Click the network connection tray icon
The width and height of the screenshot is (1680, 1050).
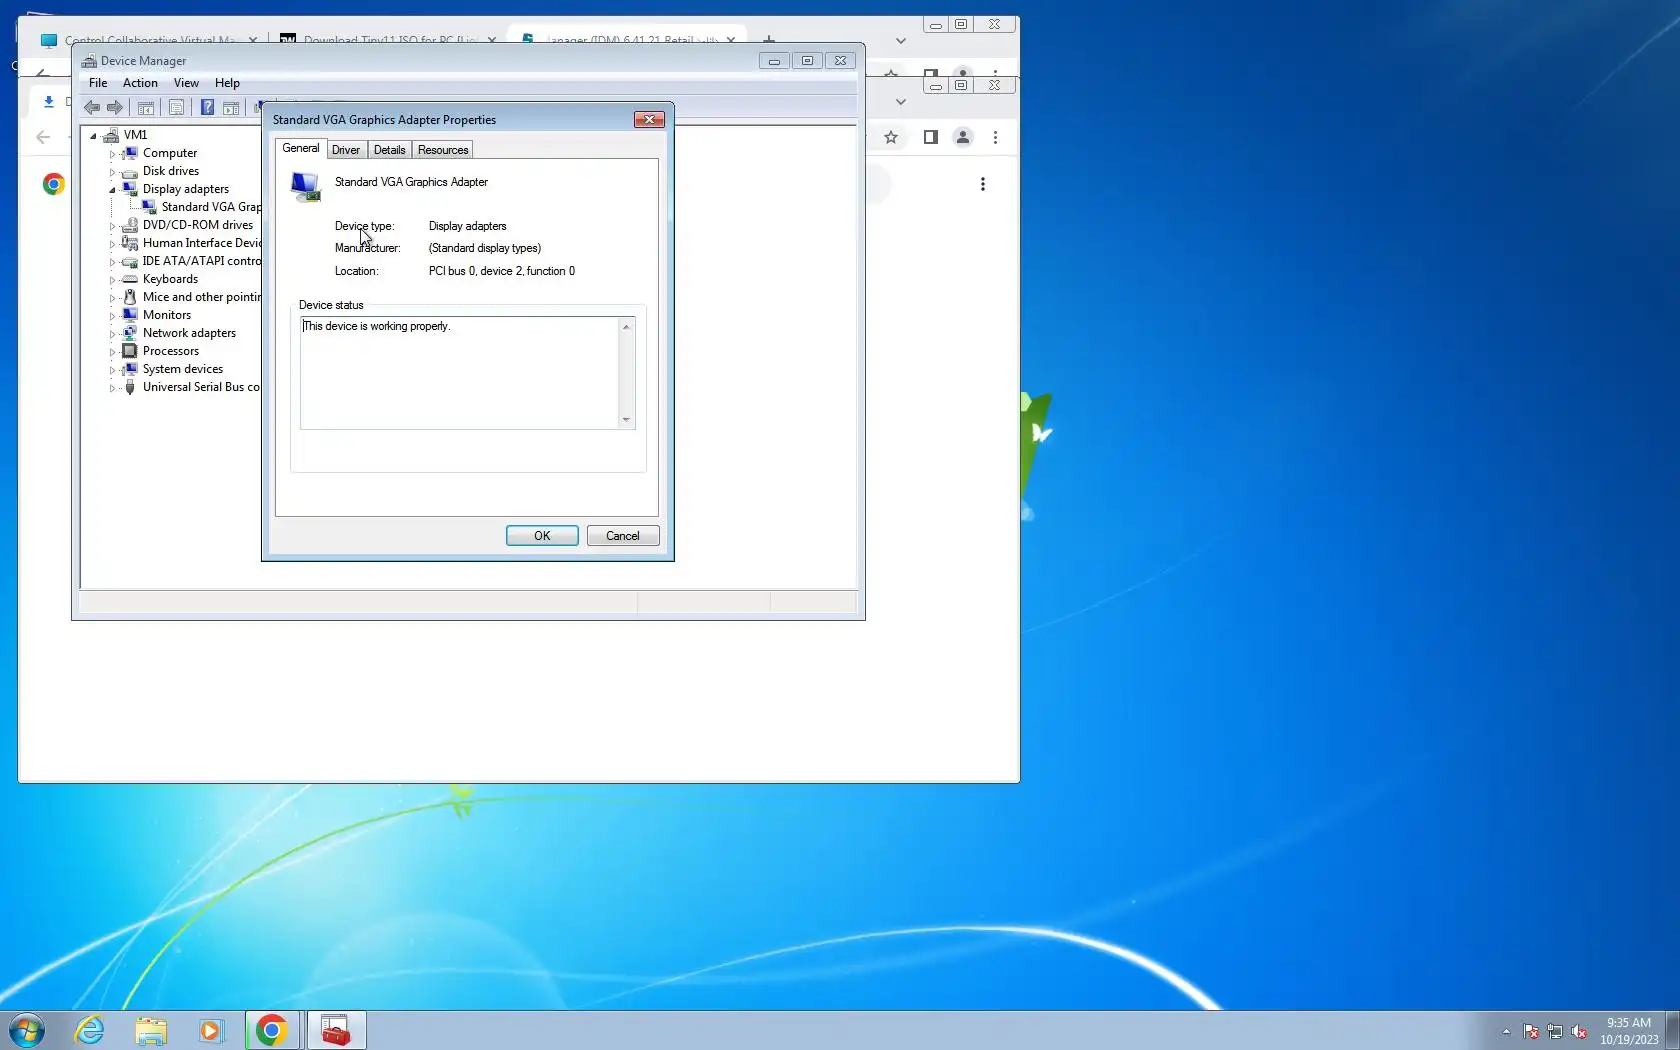(1555, 1032)
